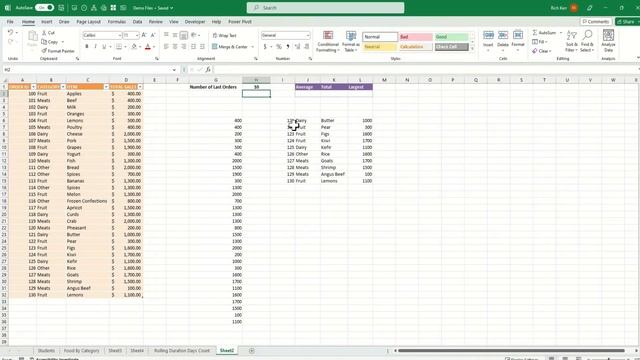Open the File menu tab

pyautogui.click(x=10, y=22)
